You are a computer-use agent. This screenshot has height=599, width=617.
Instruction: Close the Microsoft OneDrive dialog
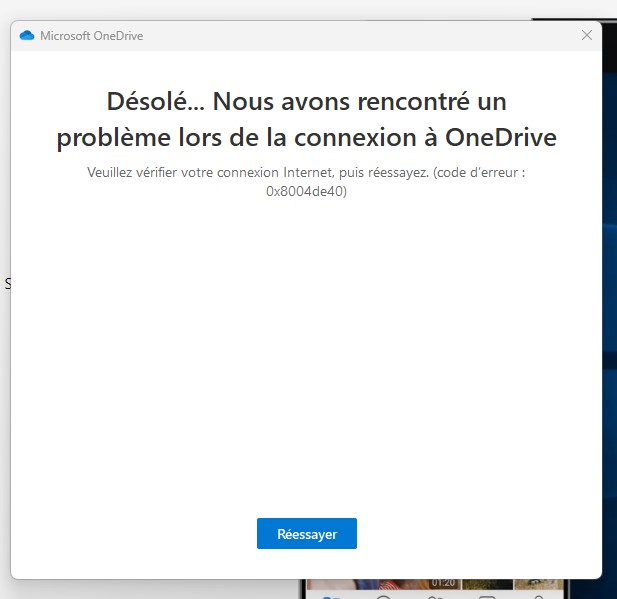pos(587,35)
